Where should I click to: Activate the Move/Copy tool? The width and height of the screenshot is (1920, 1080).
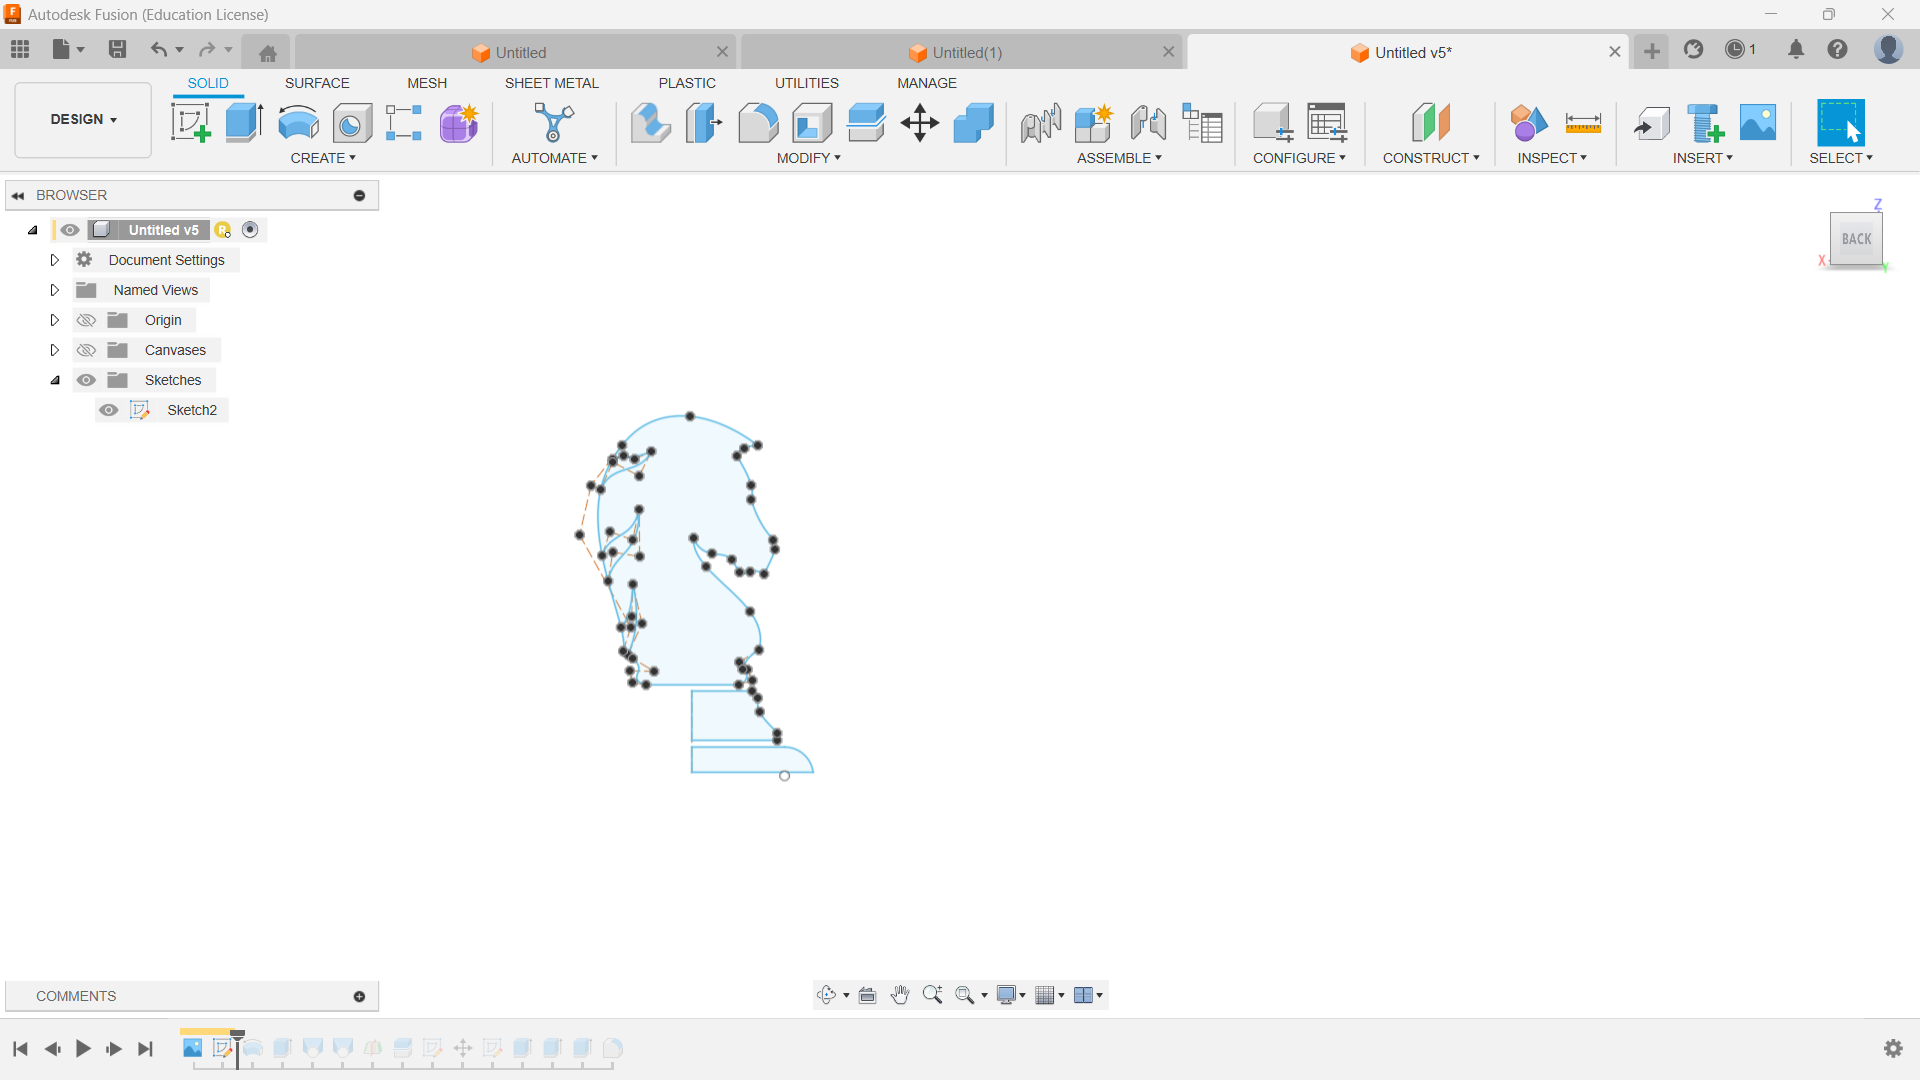point(919,123)
